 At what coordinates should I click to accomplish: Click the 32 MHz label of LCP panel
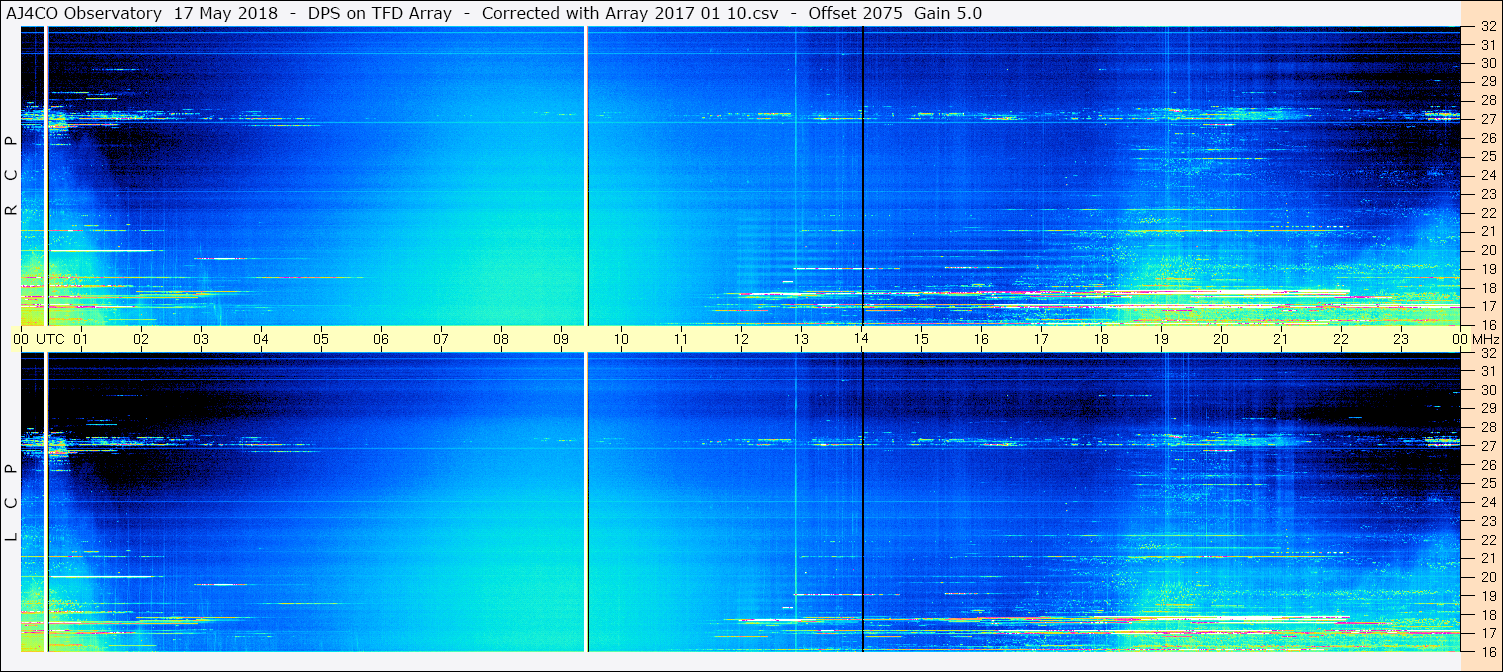[x=1487, y=352]
